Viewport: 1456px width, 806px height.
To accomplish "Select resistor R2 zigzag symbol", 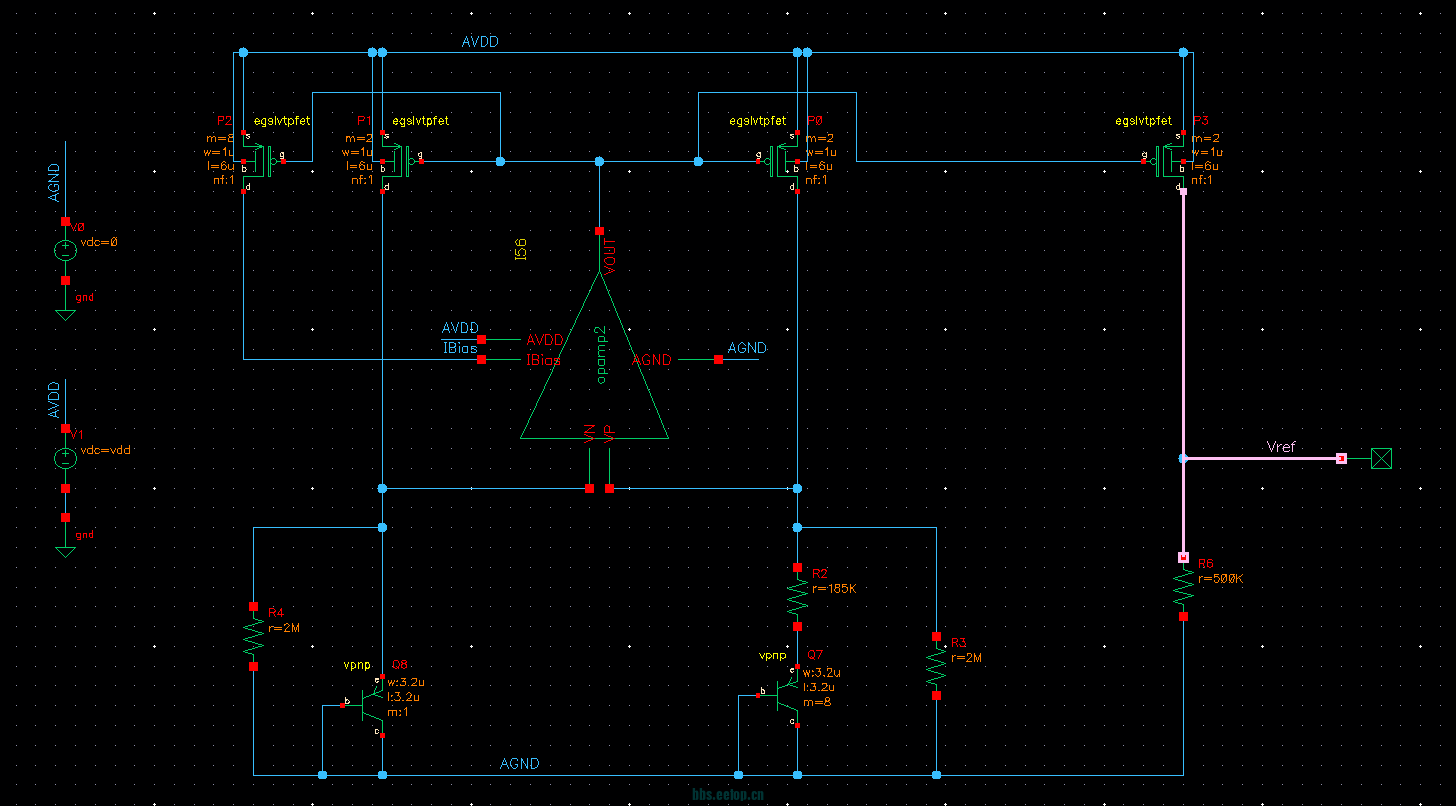I will [x=797, y=597].
